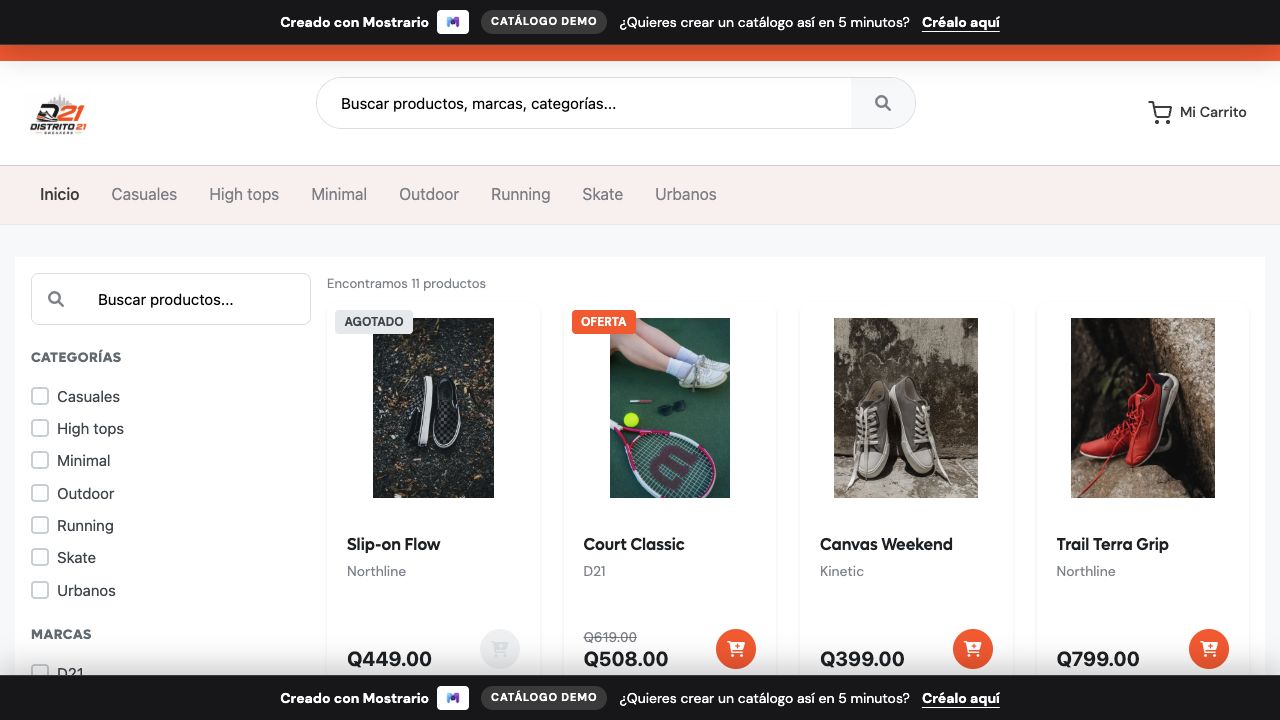Tick the Urbanos category checkbox
This screenshot has height=720, width=1280.
coord(40,590)
